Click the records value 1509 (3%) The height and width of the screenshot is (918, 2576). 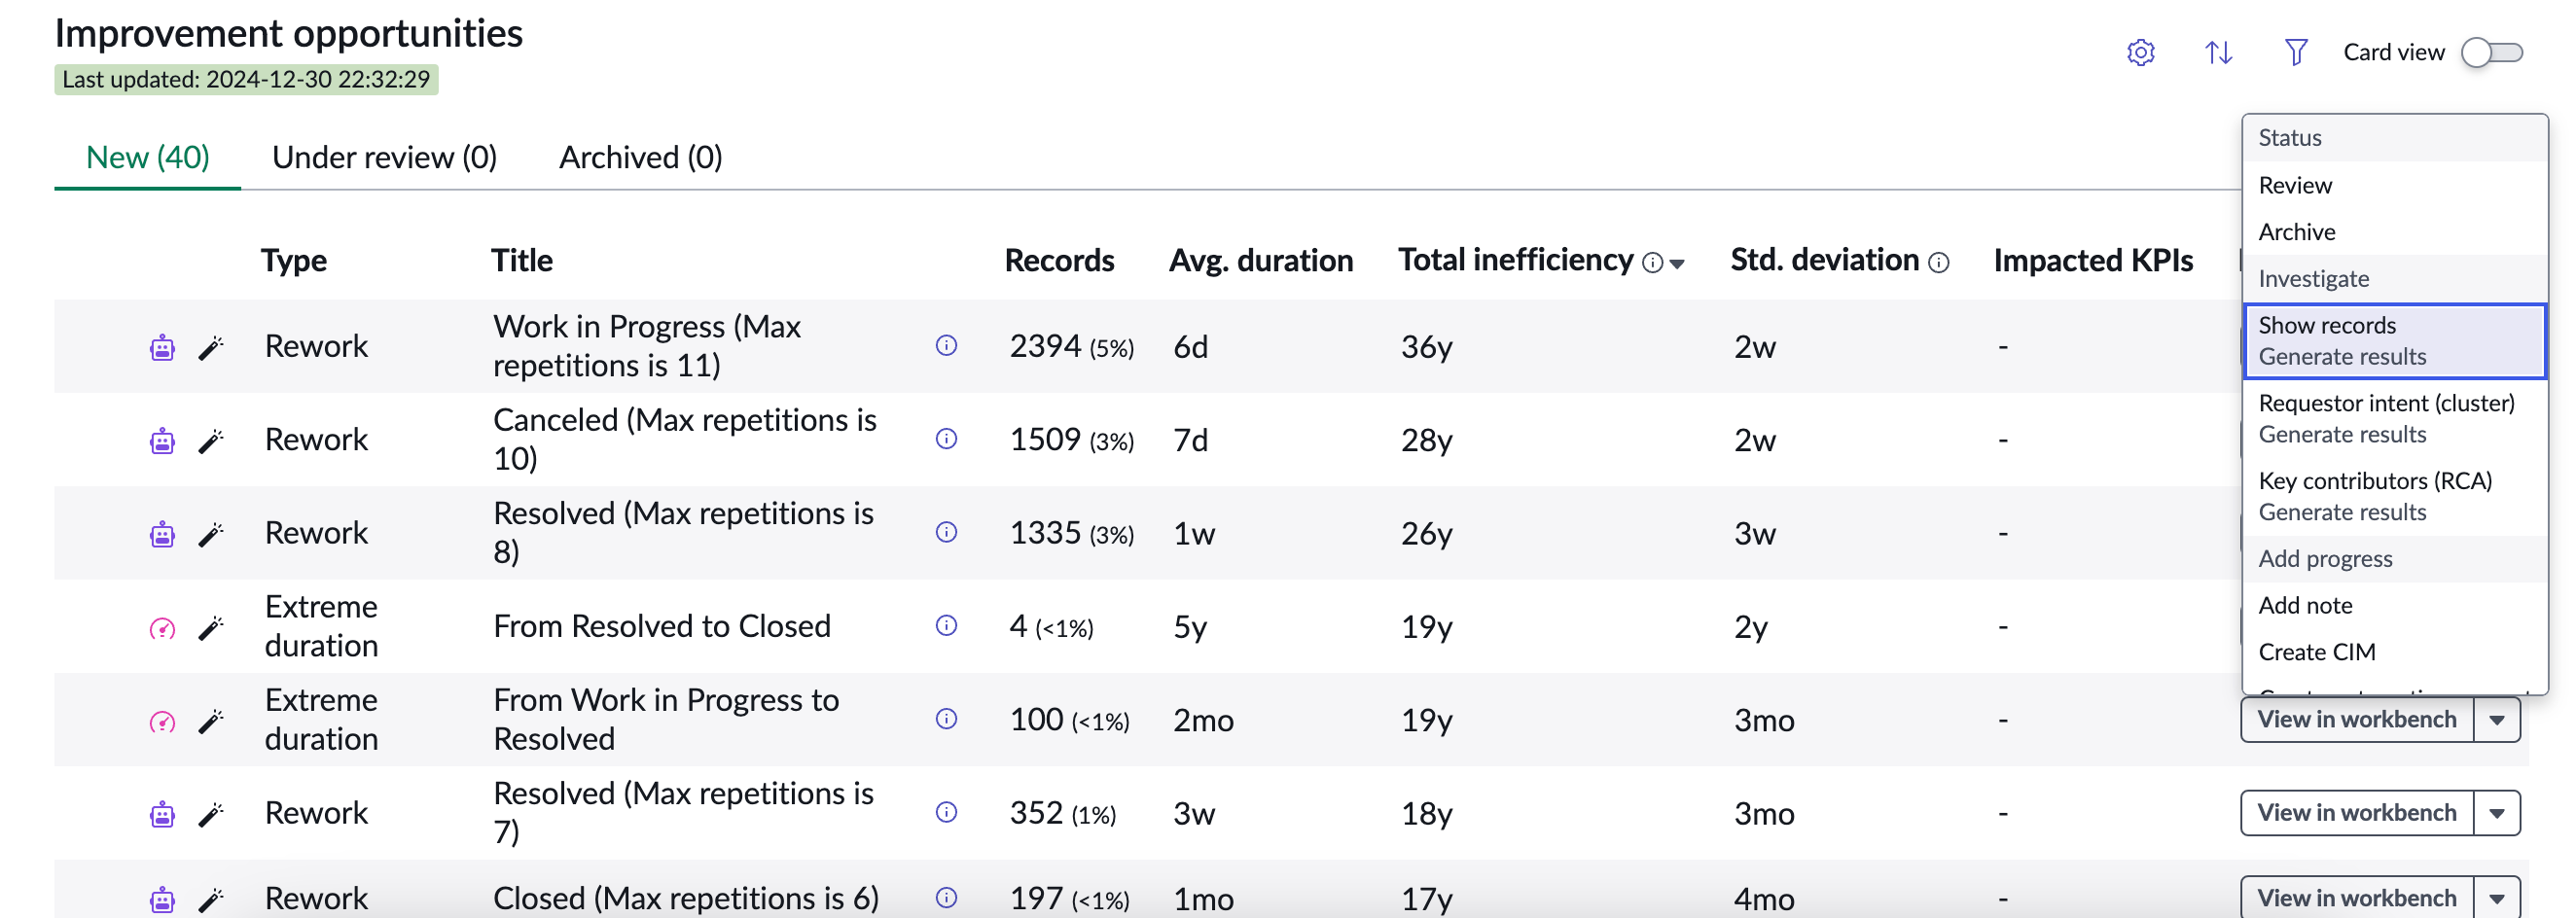click(x=1071, y=439)
